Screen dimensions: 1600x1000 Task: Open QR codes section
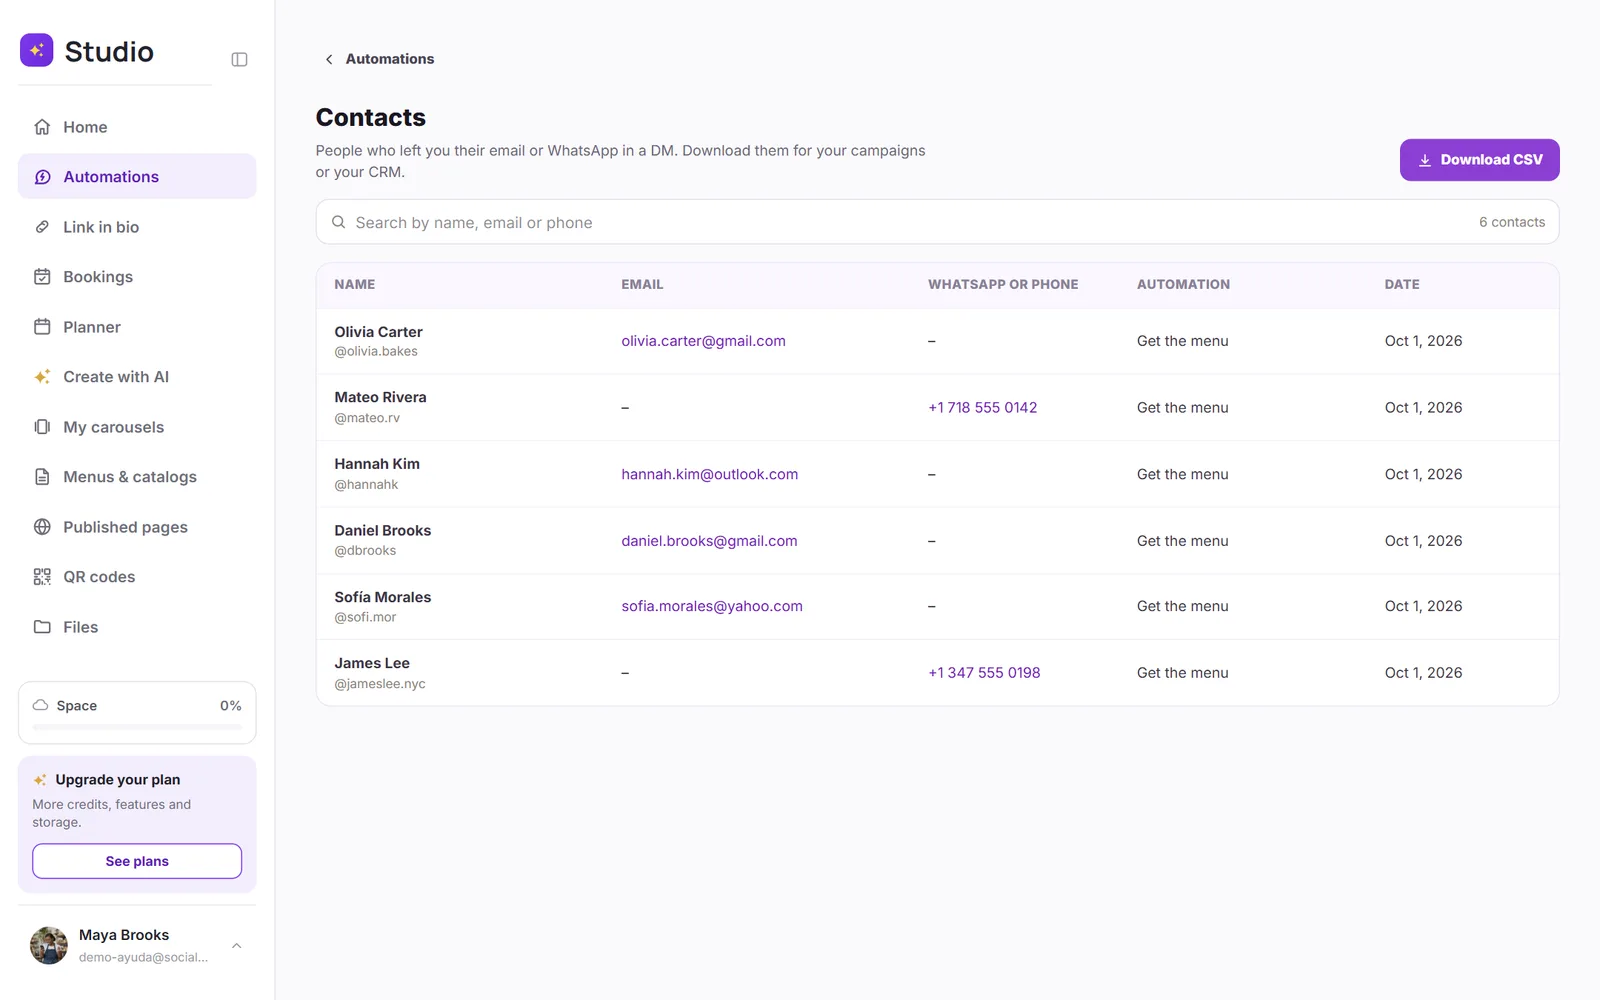[x=137, y=577]
